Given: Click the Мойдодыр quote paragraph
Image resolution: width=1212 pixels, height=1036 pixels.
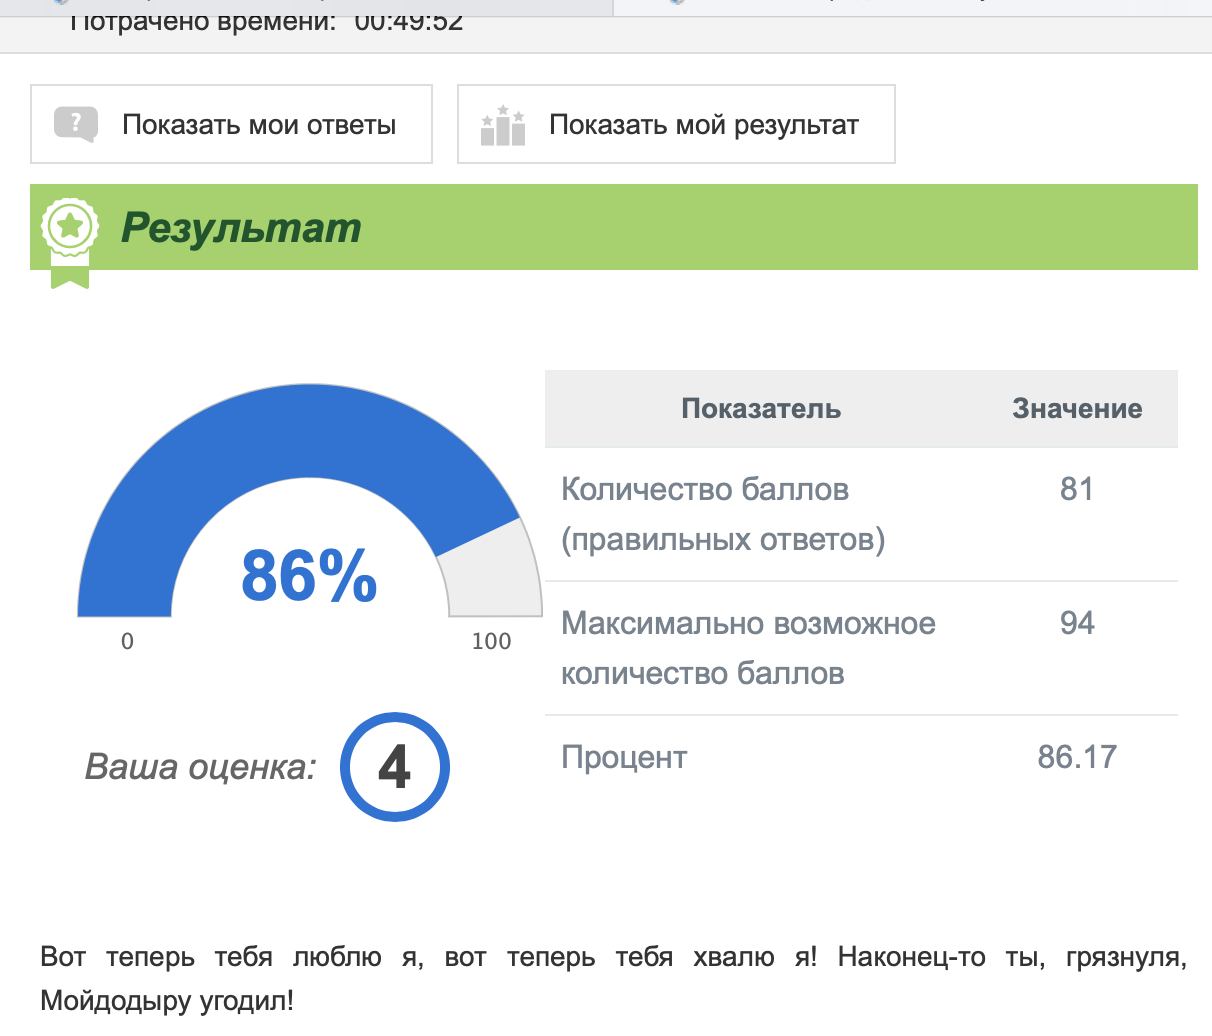Looking at the screenshot, I should (x=613, y=978).
